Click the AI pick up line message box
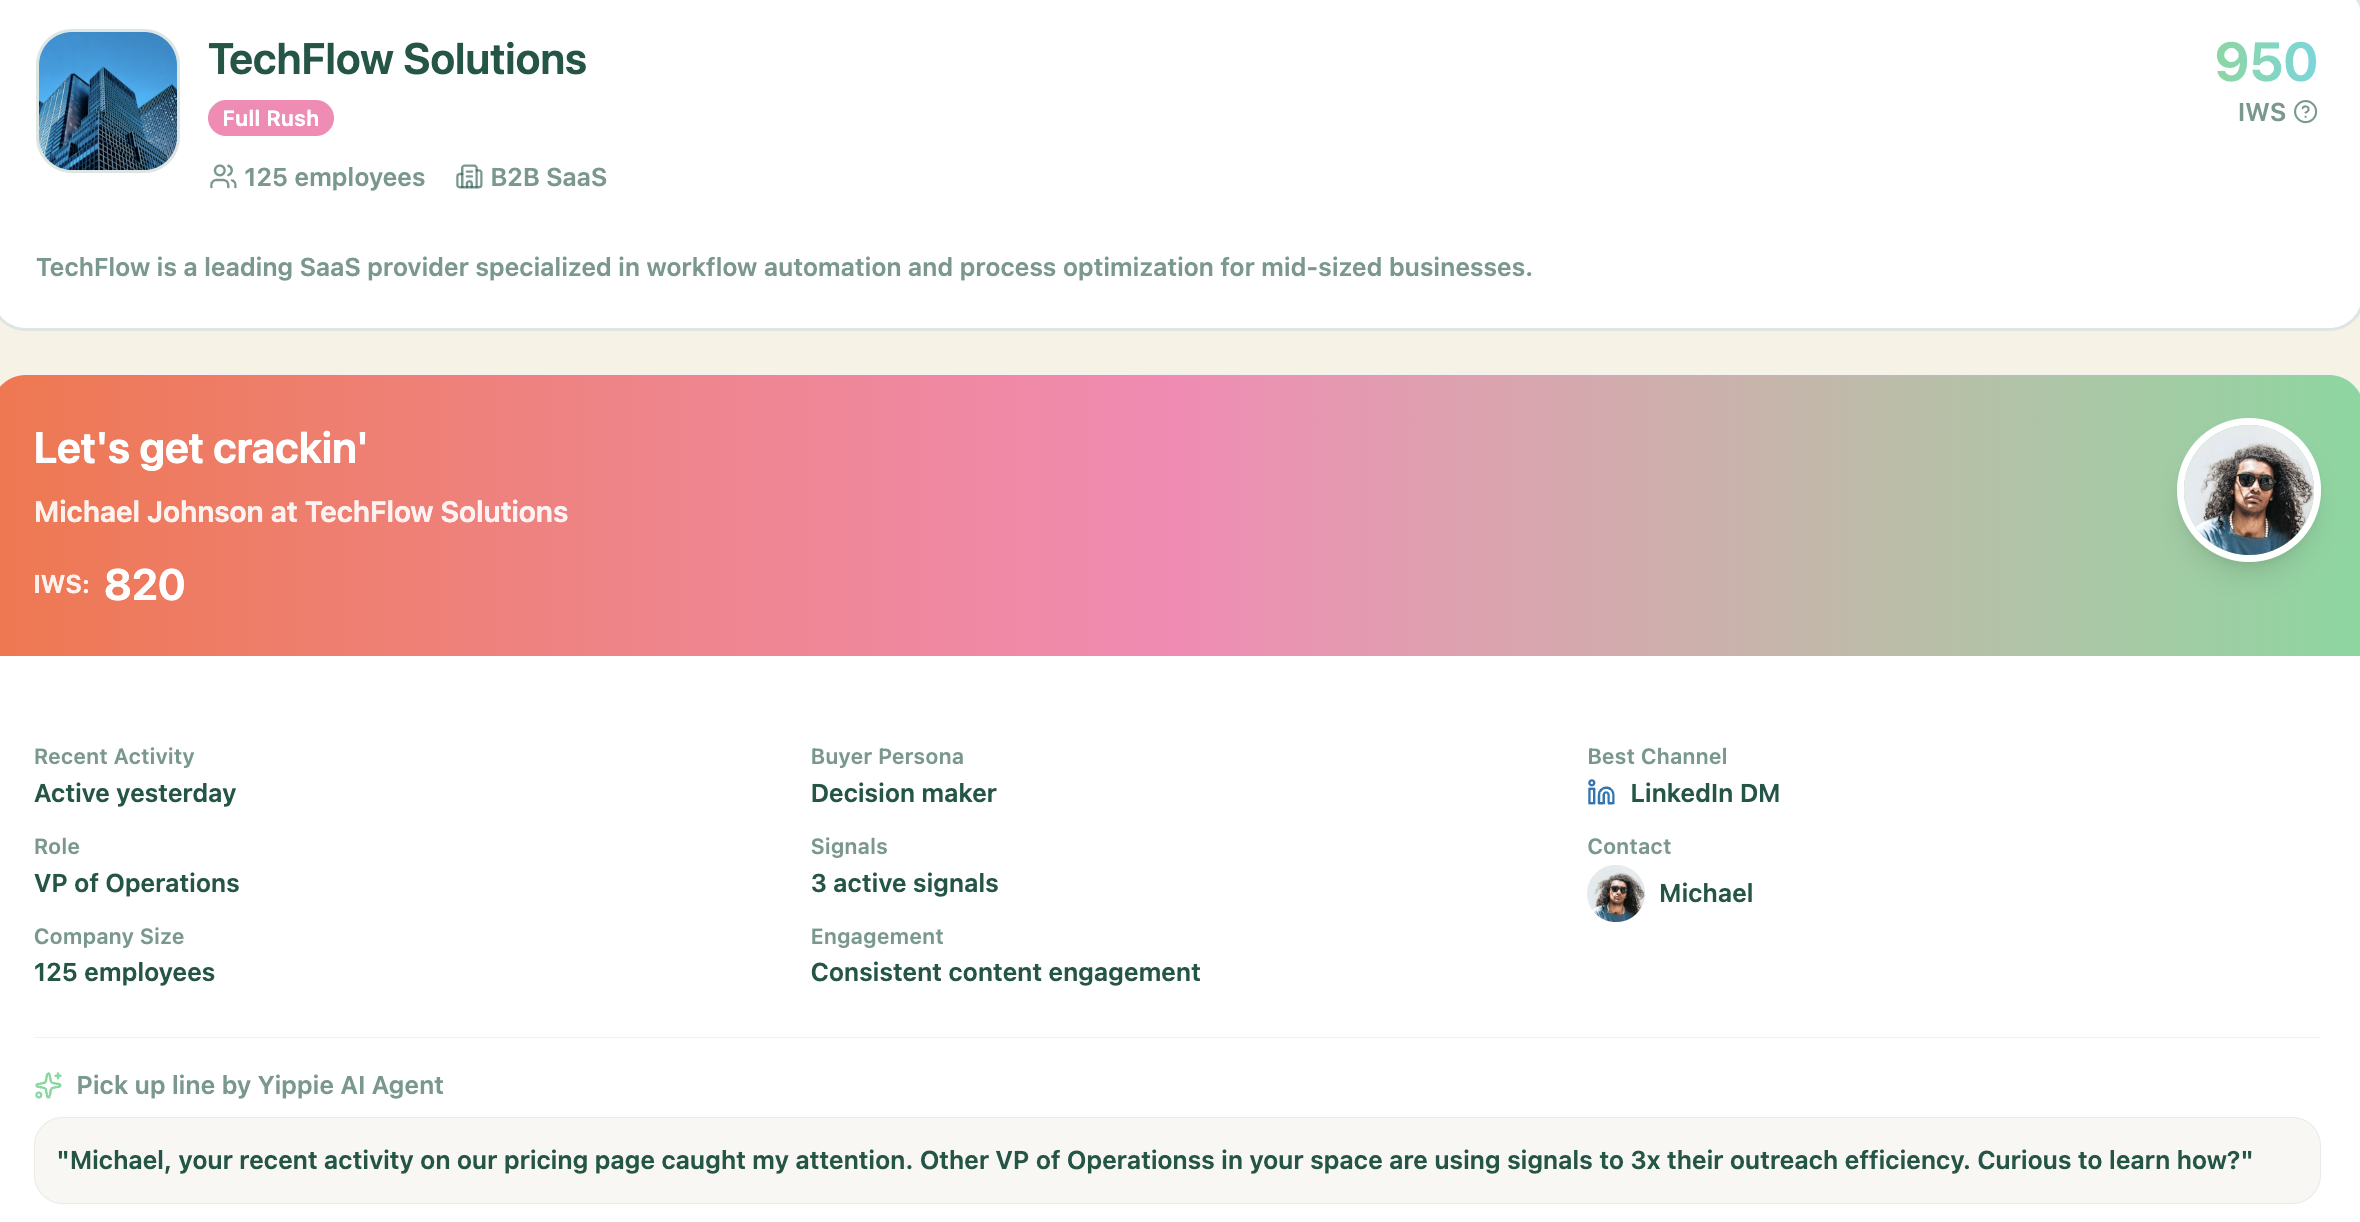The height and width of the screenshot is (1222, 2360). click(1177, 1160)
